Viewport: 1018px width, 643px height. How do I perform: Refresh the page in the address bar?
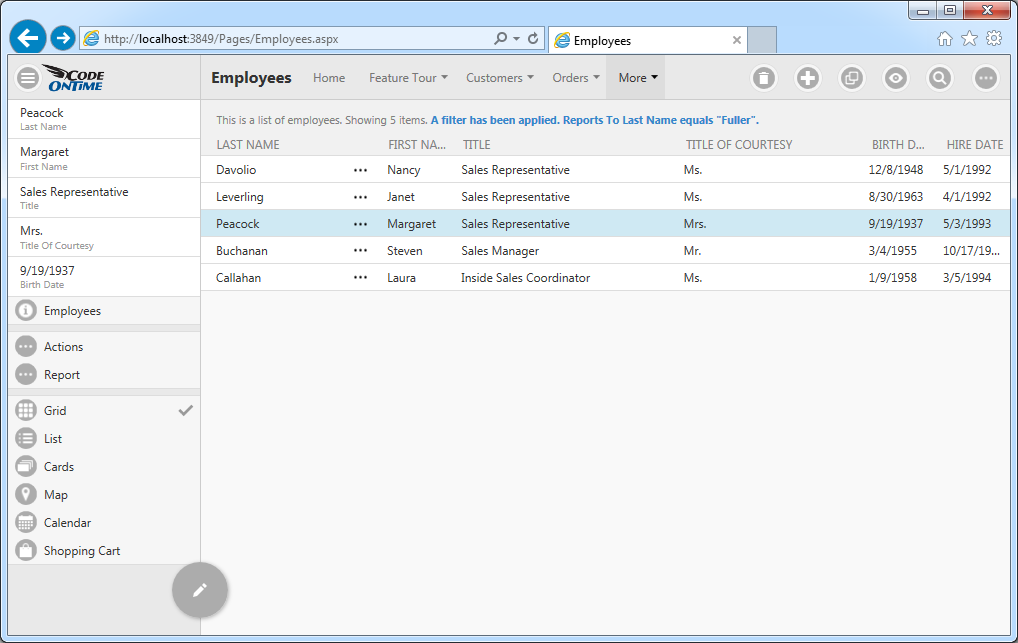pyautogui.click(x=533, y=38)
